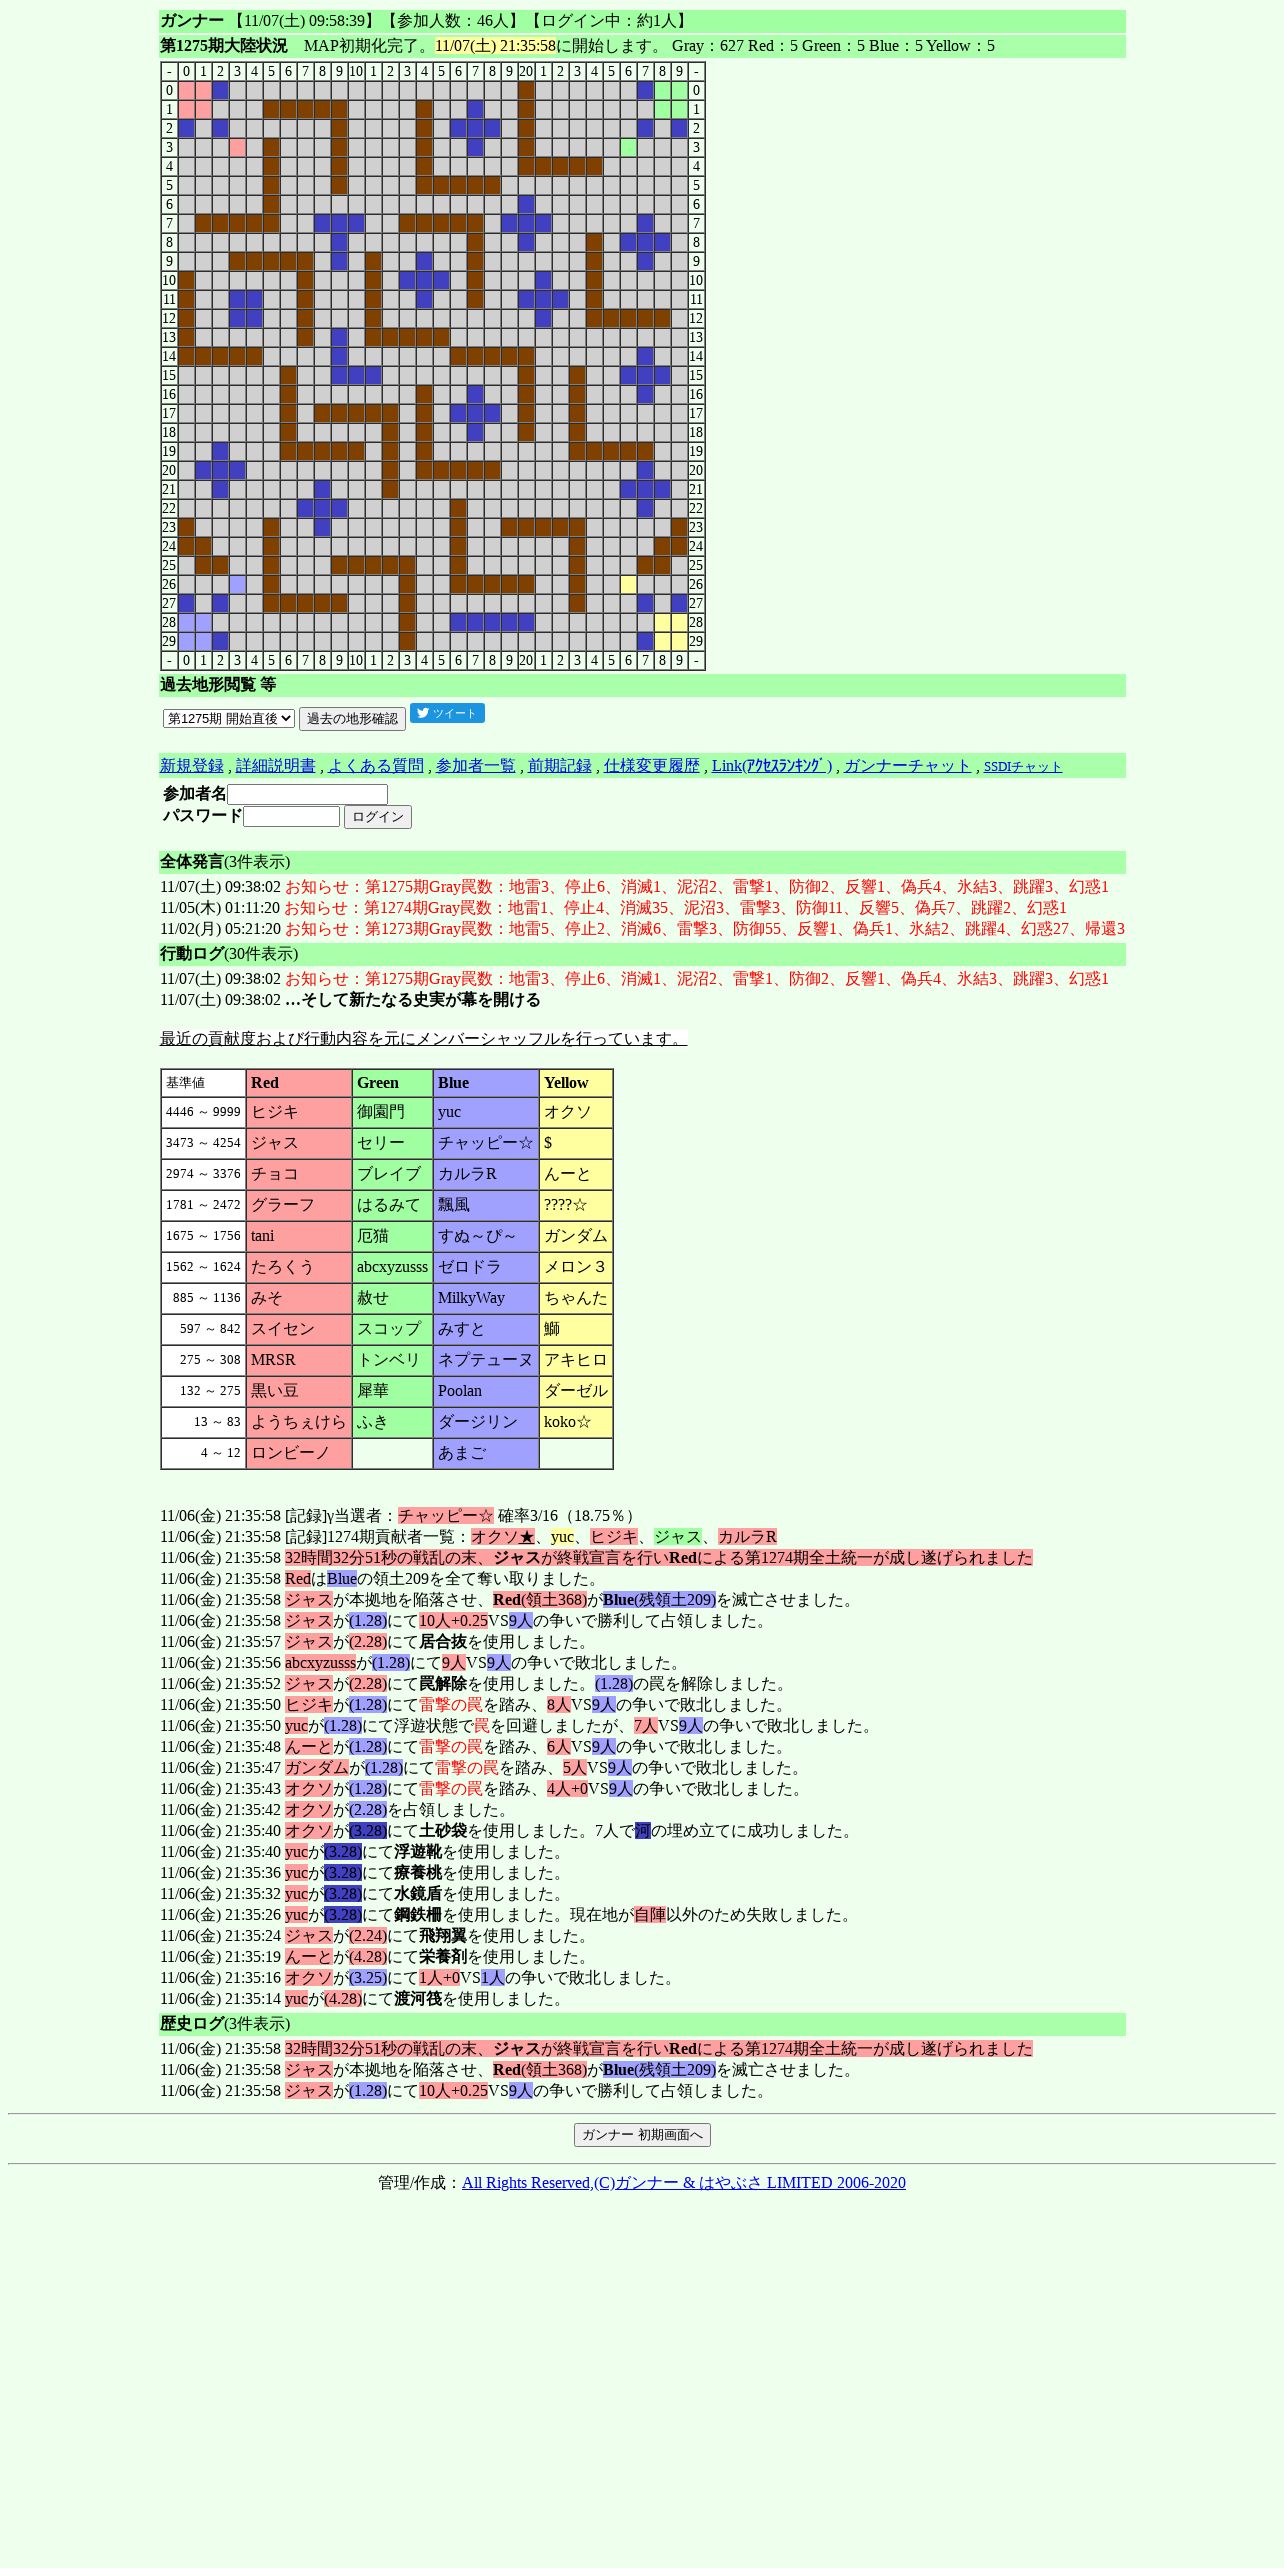Click the koko☆ cell in Yellow column

click(x=576, y=1422)
